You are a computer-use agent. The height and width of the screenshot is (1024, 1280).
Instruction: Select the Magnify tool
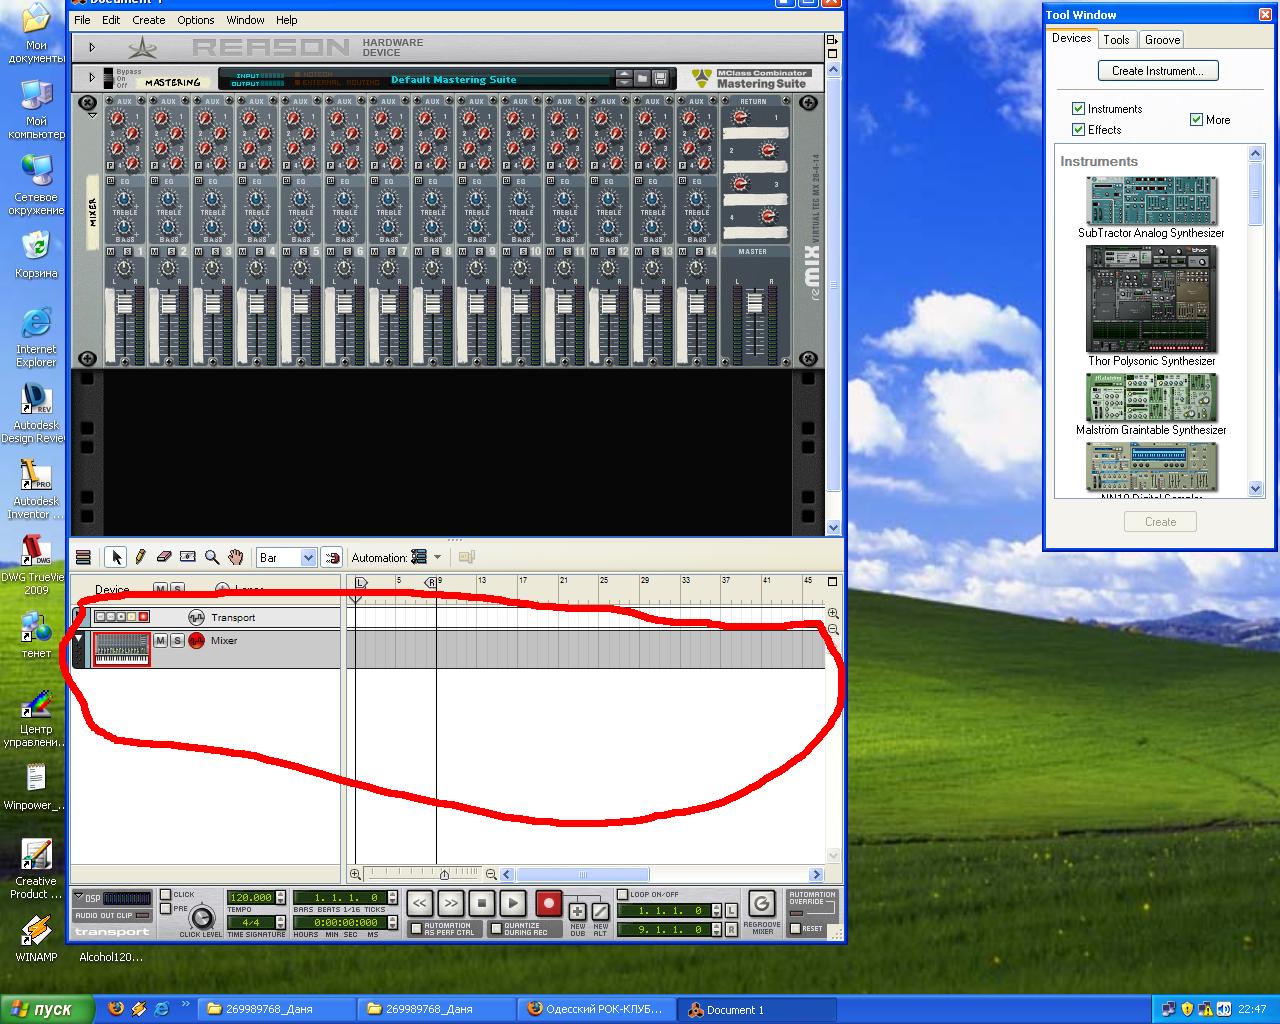tap(212, 557)
